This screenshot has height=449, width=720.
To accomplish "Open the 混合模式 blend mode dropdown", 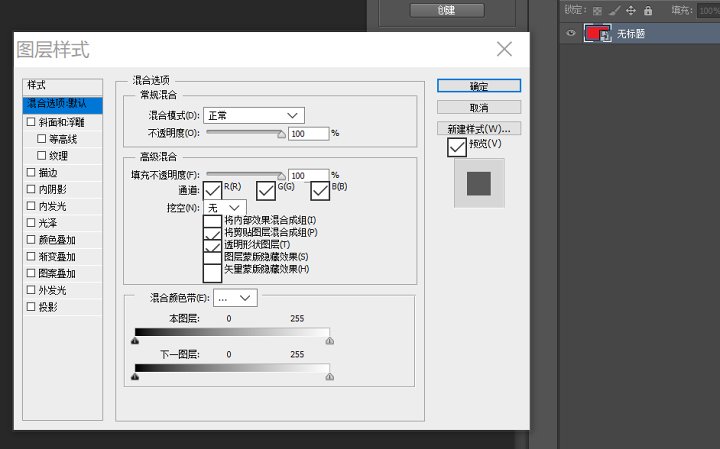I will [x=253, y=116].
